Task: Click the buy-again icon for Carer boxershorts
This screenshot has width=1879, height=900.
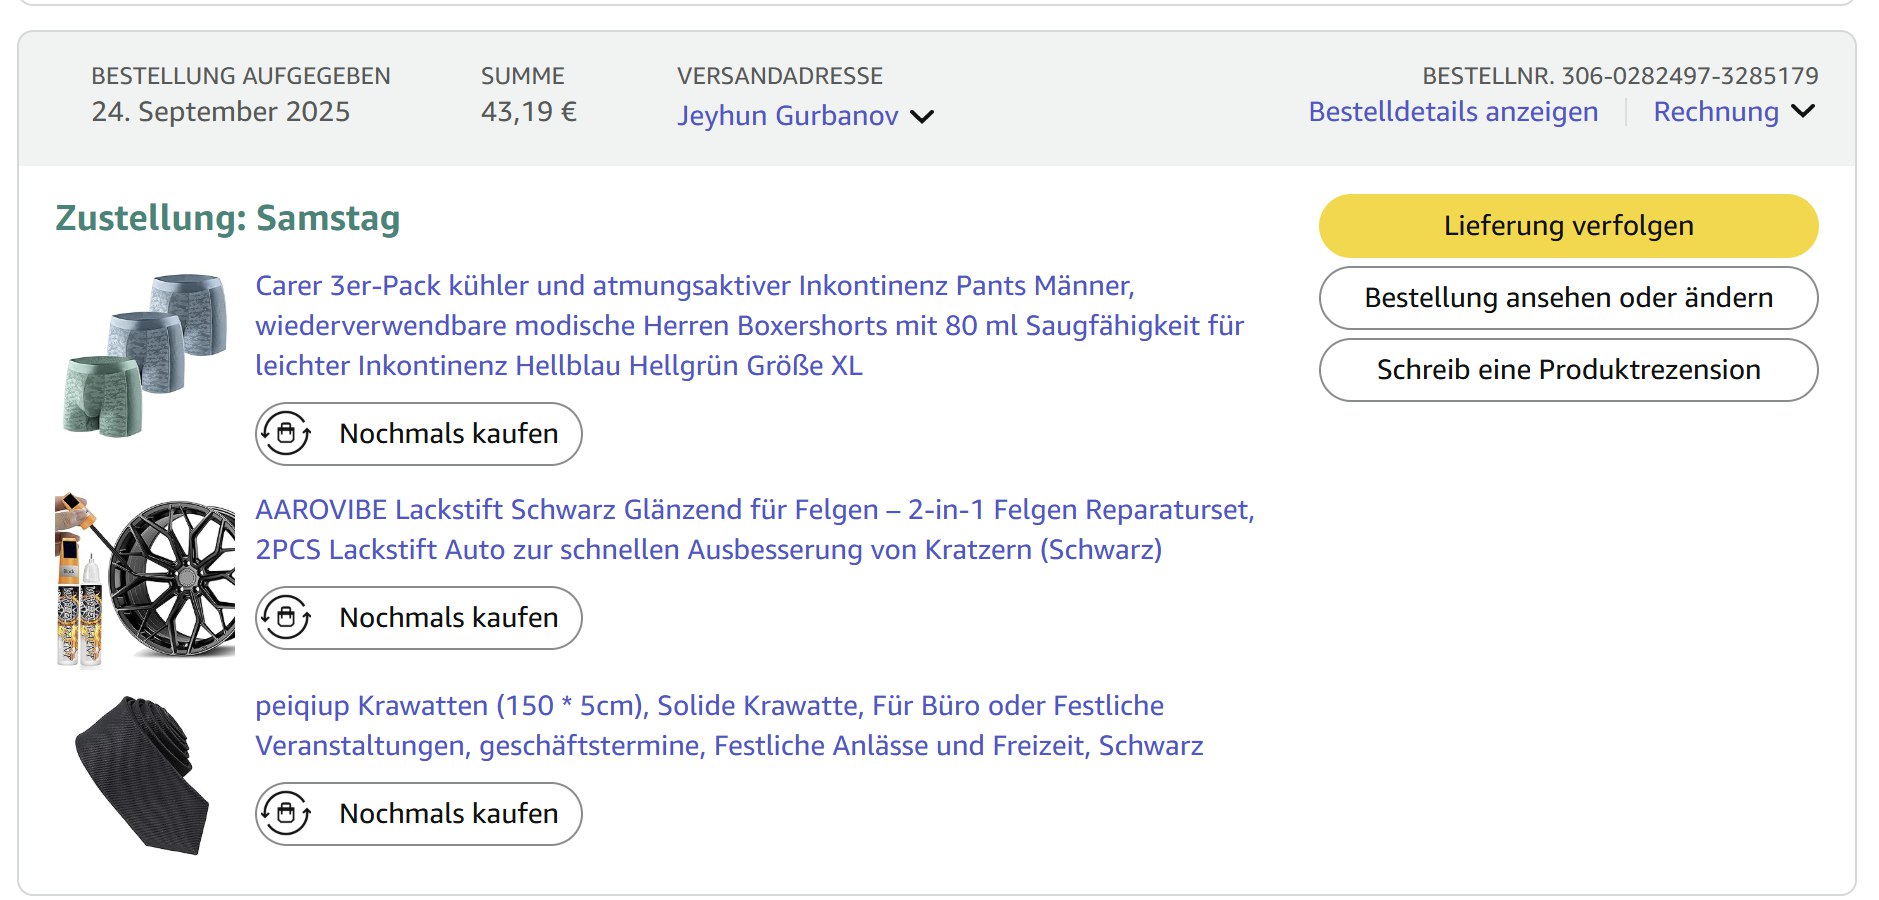Action: point(287,434)
